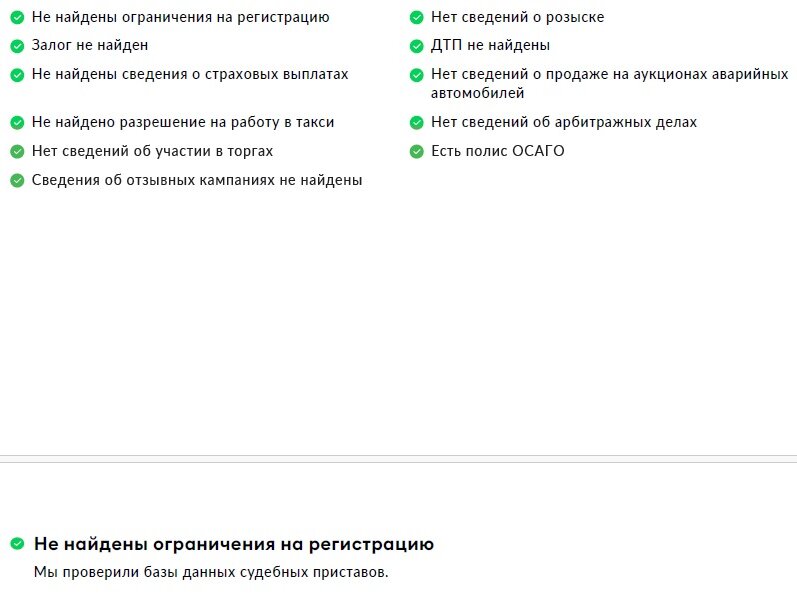The width and height of the screenshot is (797, 598).
Task: Click the check icon beside "Есть полис ОСАГО"
Action: click(x=416, y=152)
